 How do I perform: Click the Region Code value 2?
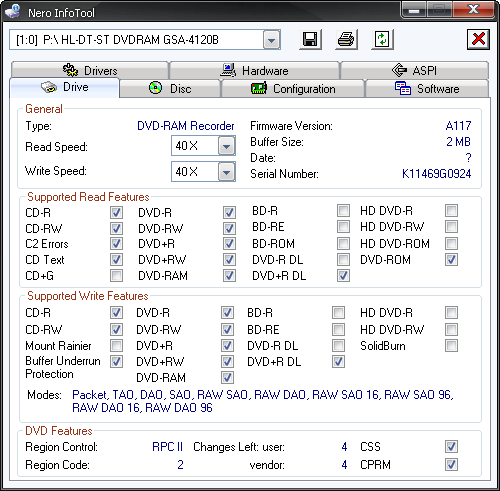180,465
